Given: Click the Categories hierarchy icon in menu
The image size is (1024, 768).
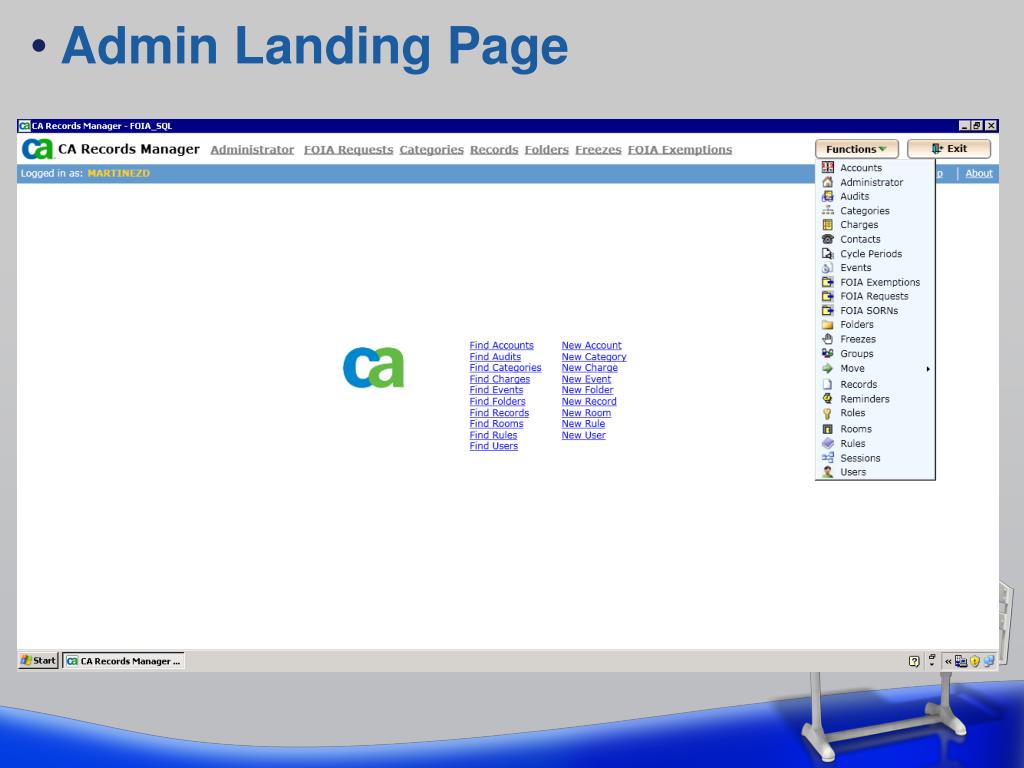Looking at the screenshot, I should coord(827,210).
